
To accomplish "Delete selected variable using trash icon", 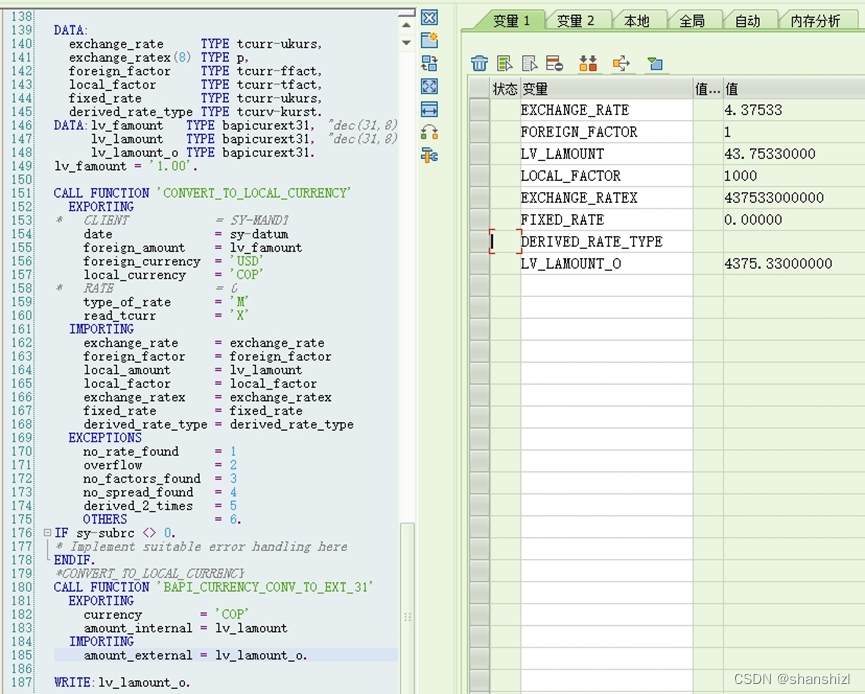I will click(479, 63).
